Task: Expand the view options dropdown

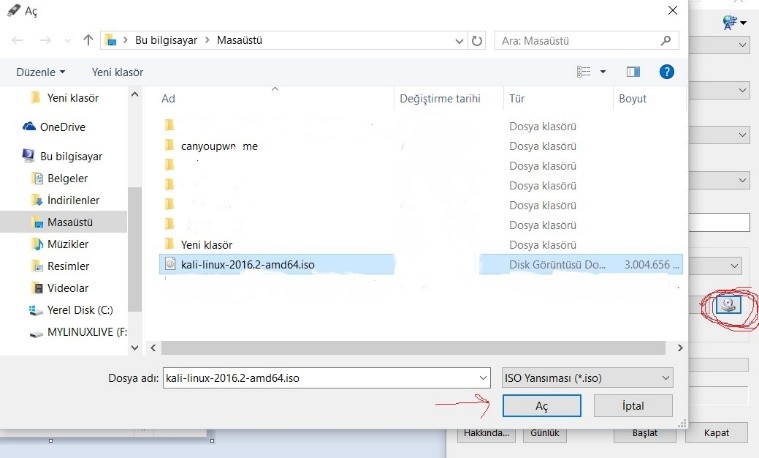Action: coord(603,72)
